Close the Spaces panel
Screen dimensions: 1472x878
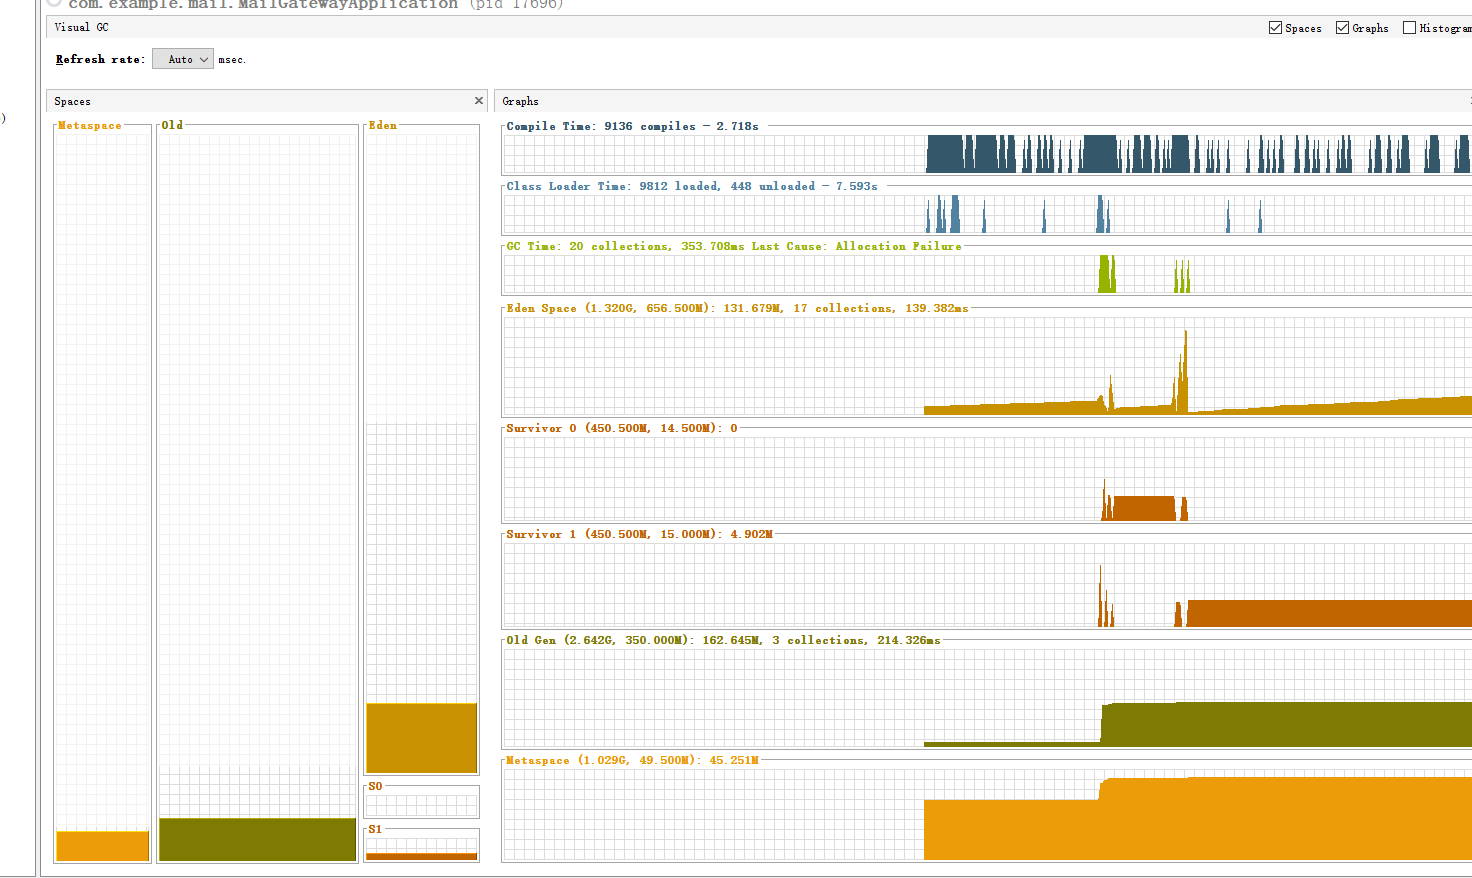479,101
